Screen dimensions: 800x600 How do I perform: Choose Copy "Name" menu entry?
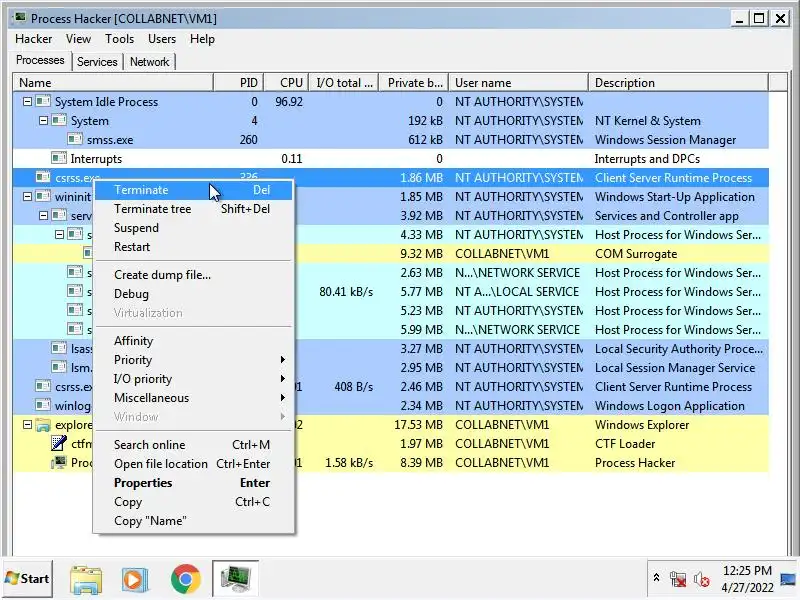(193, 521)
